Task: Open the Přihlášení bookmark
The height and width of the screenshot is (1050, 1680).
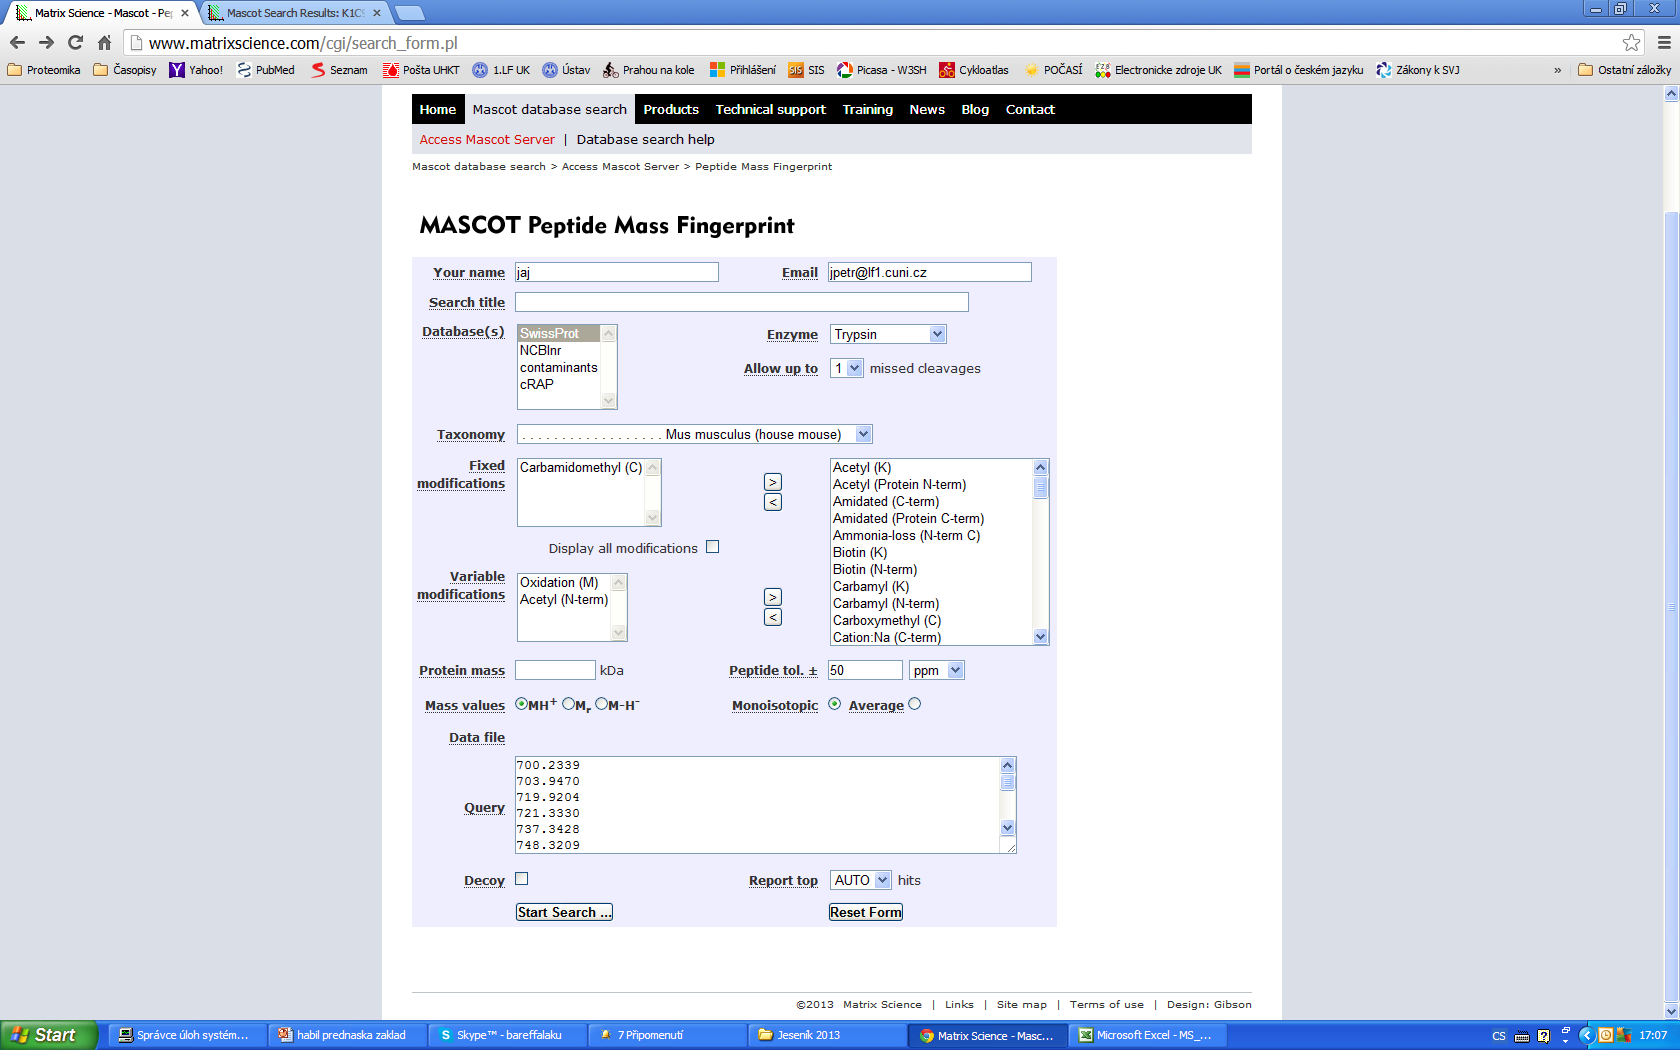Action: click(x=742, y=70)
